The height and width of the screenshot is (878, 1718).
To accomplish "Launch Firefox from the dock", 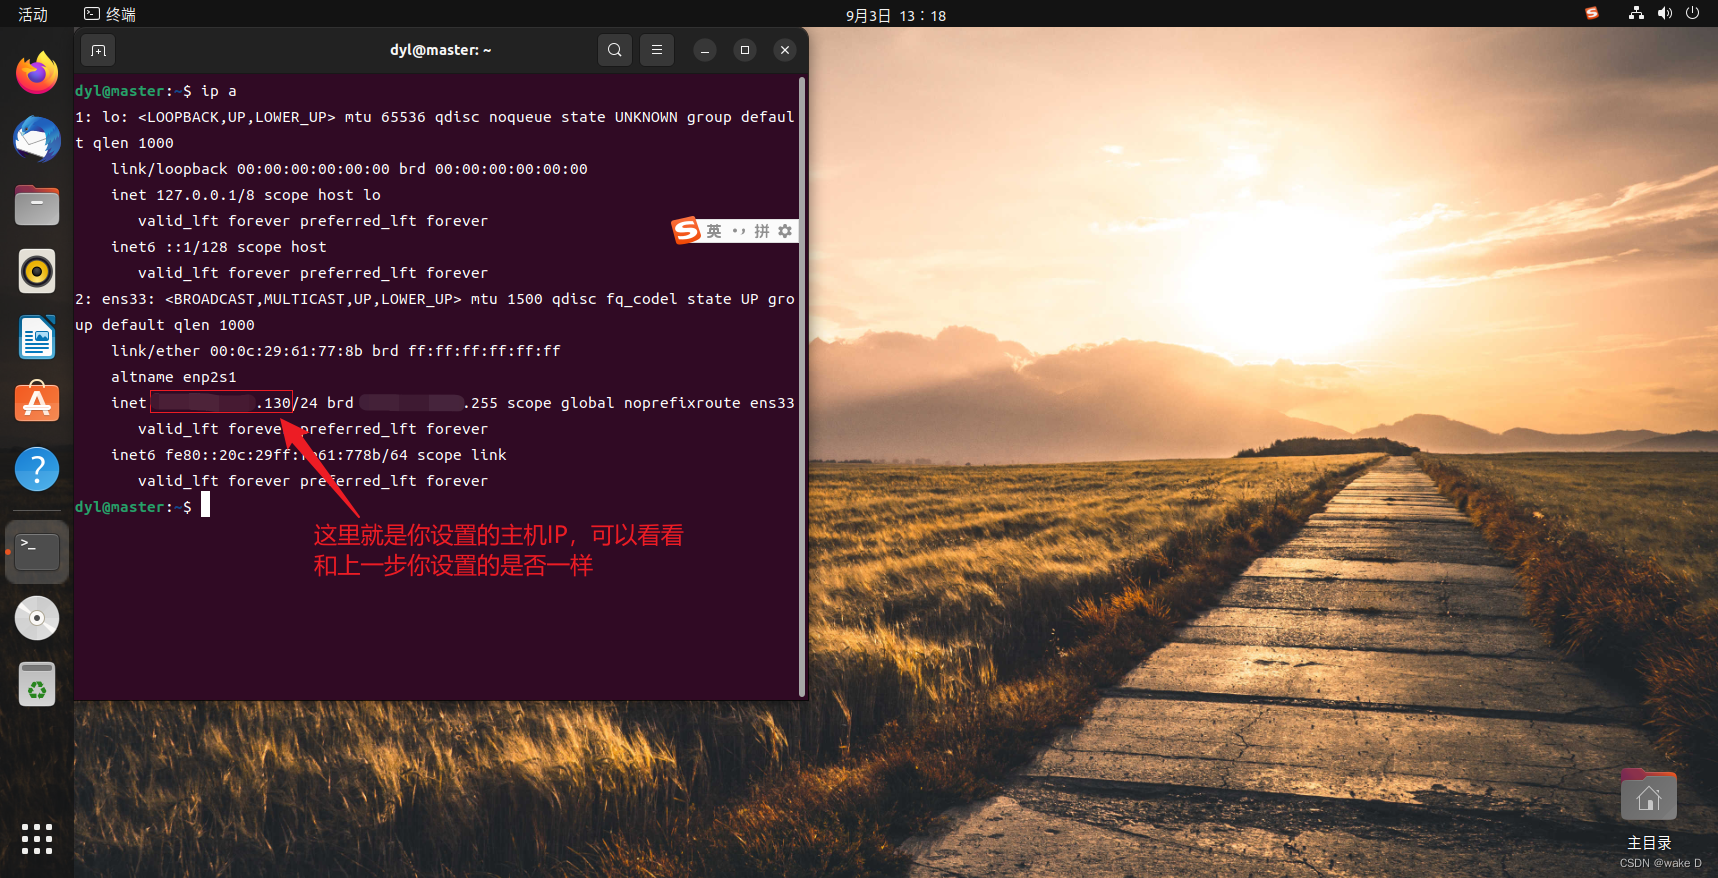I will pyautogui.click(x=37, y=73).
